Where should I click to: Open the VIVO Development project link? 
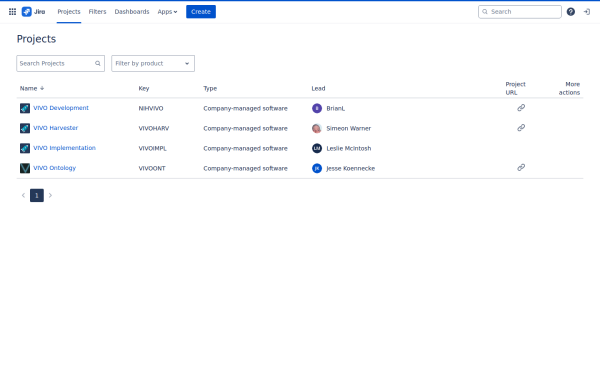tap(61, 108)
